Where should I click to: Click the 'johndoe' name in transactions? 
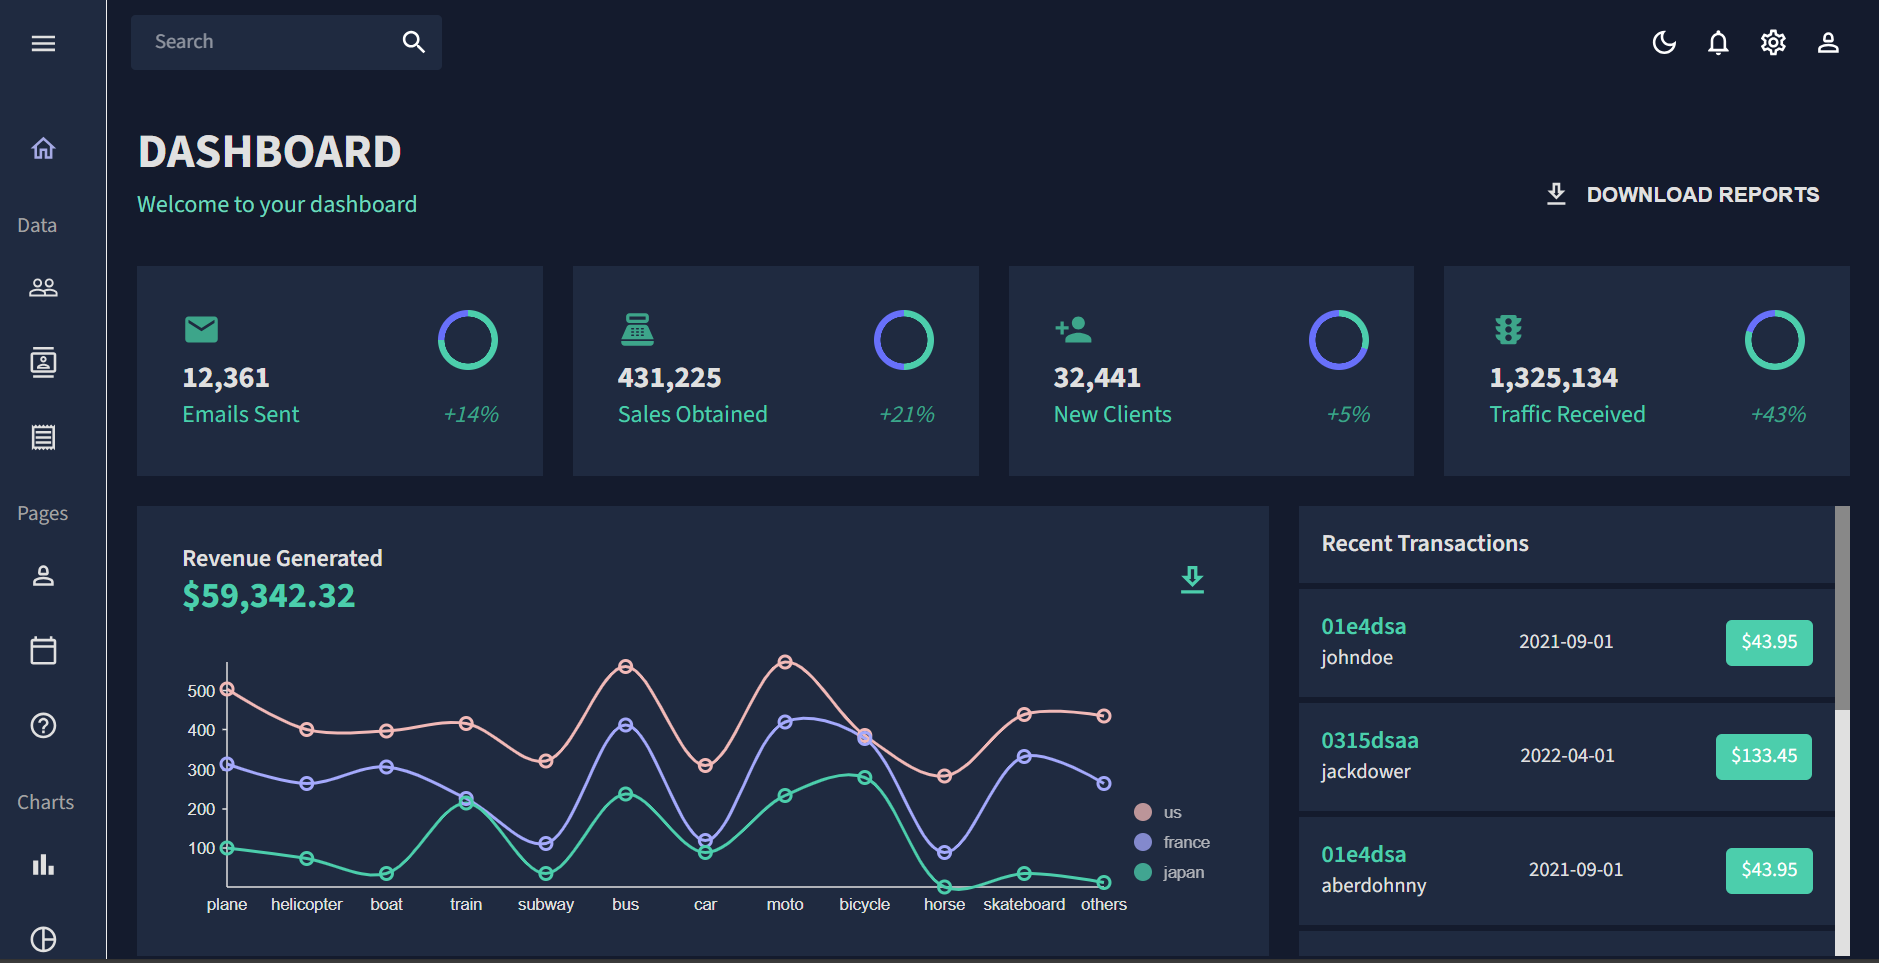pos(1357,658)
